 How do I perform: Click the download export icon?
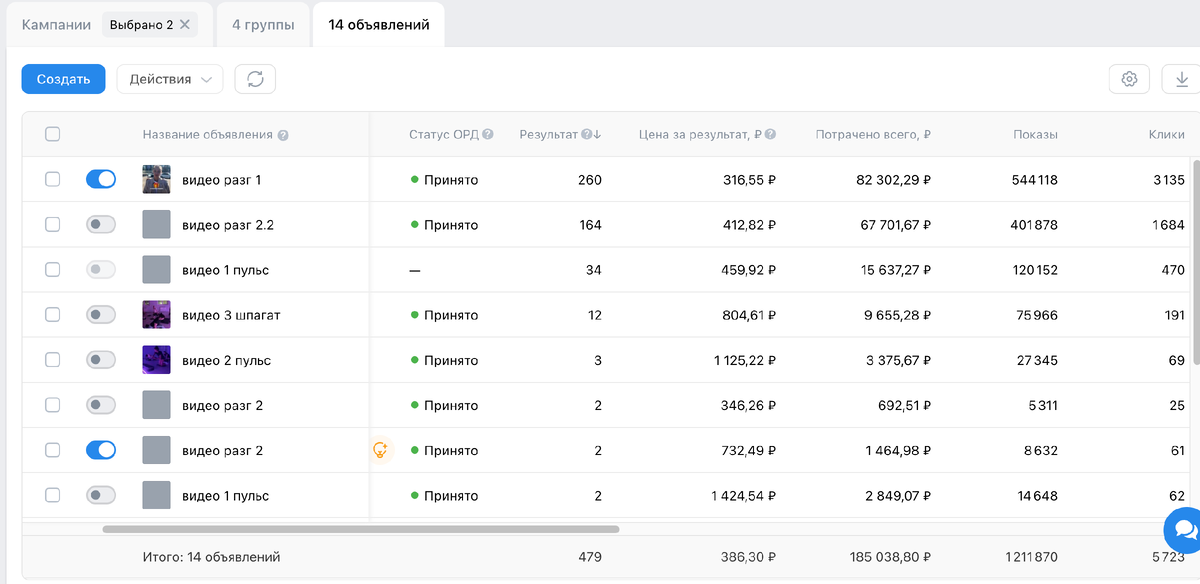pos(1181,79)
